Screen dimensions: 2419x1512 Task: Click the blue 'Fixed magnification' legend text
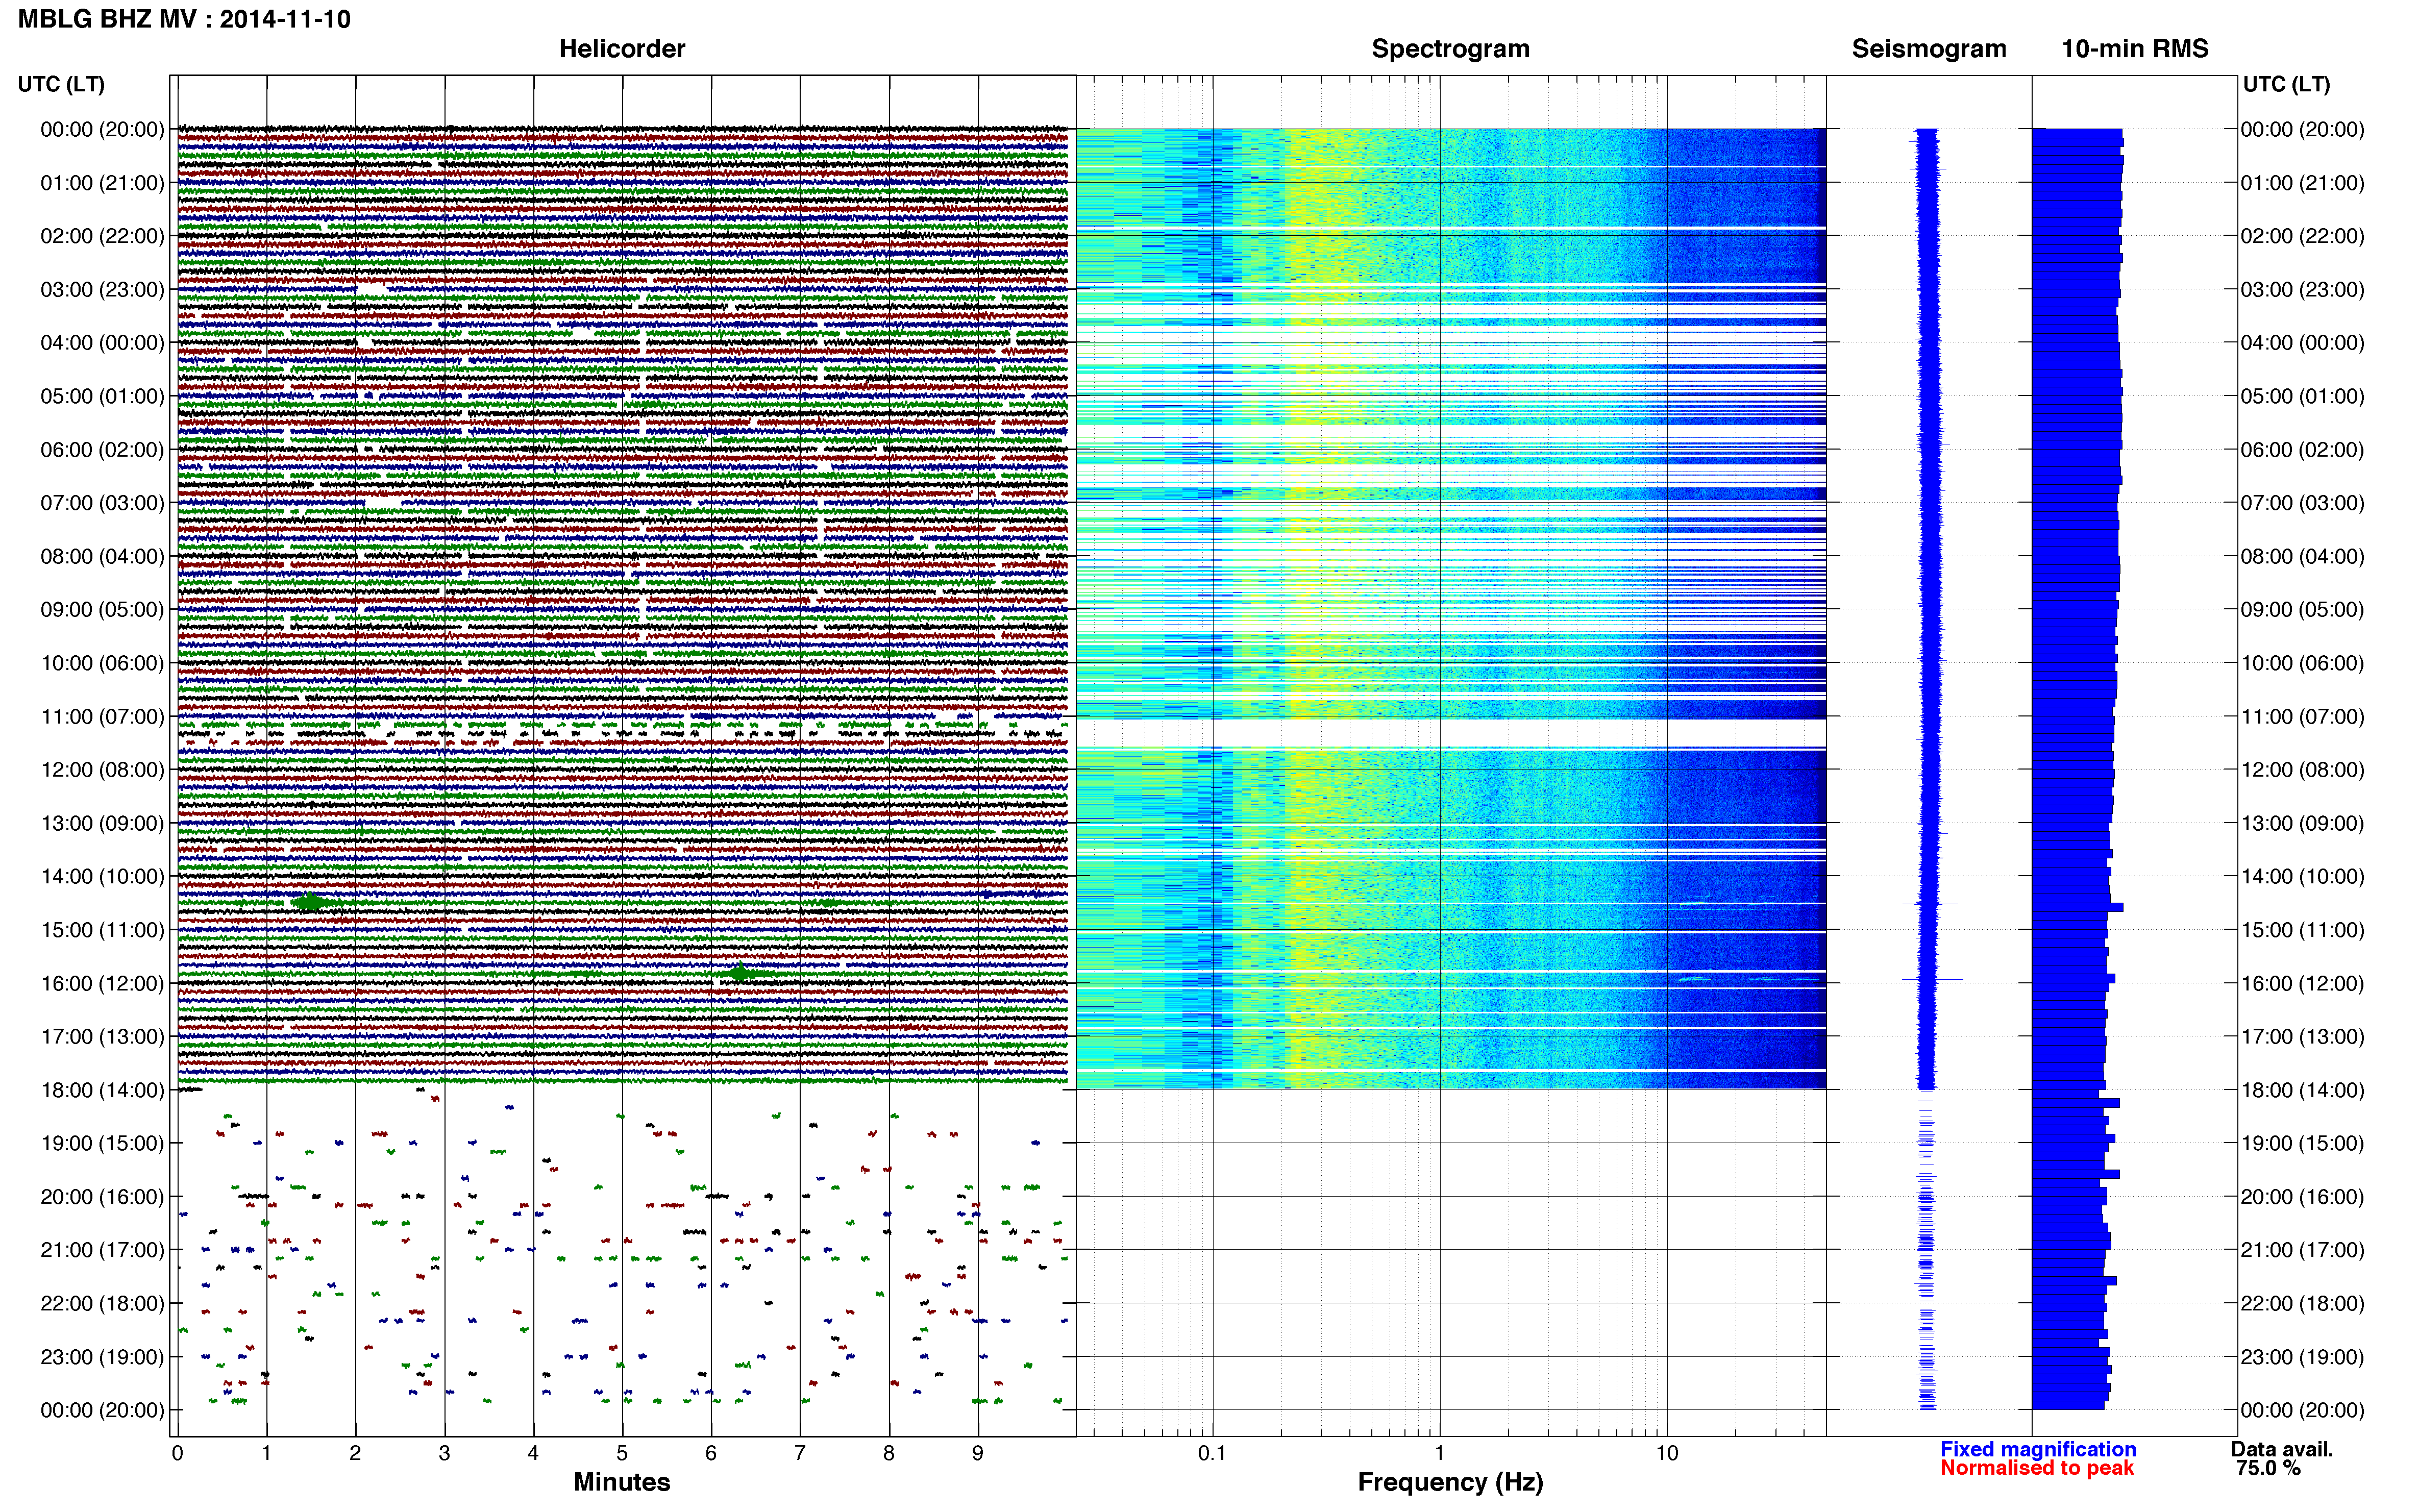point(2038,1449)
